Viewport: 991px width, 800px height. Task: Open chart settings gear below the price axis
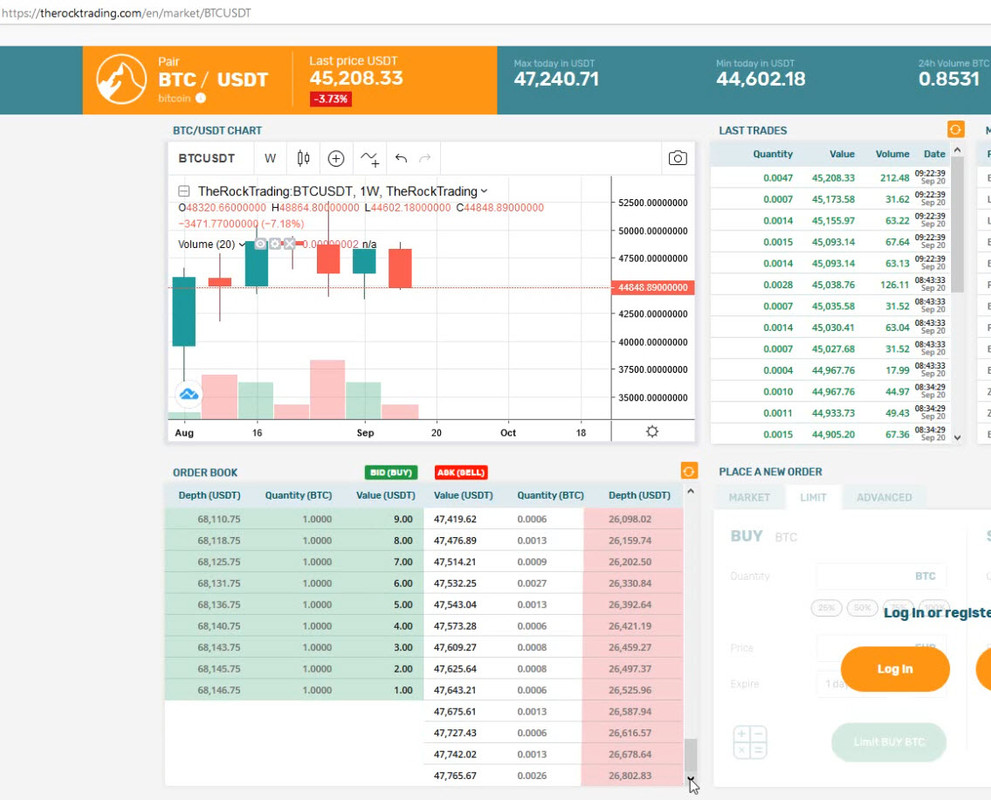coord(652,432)
